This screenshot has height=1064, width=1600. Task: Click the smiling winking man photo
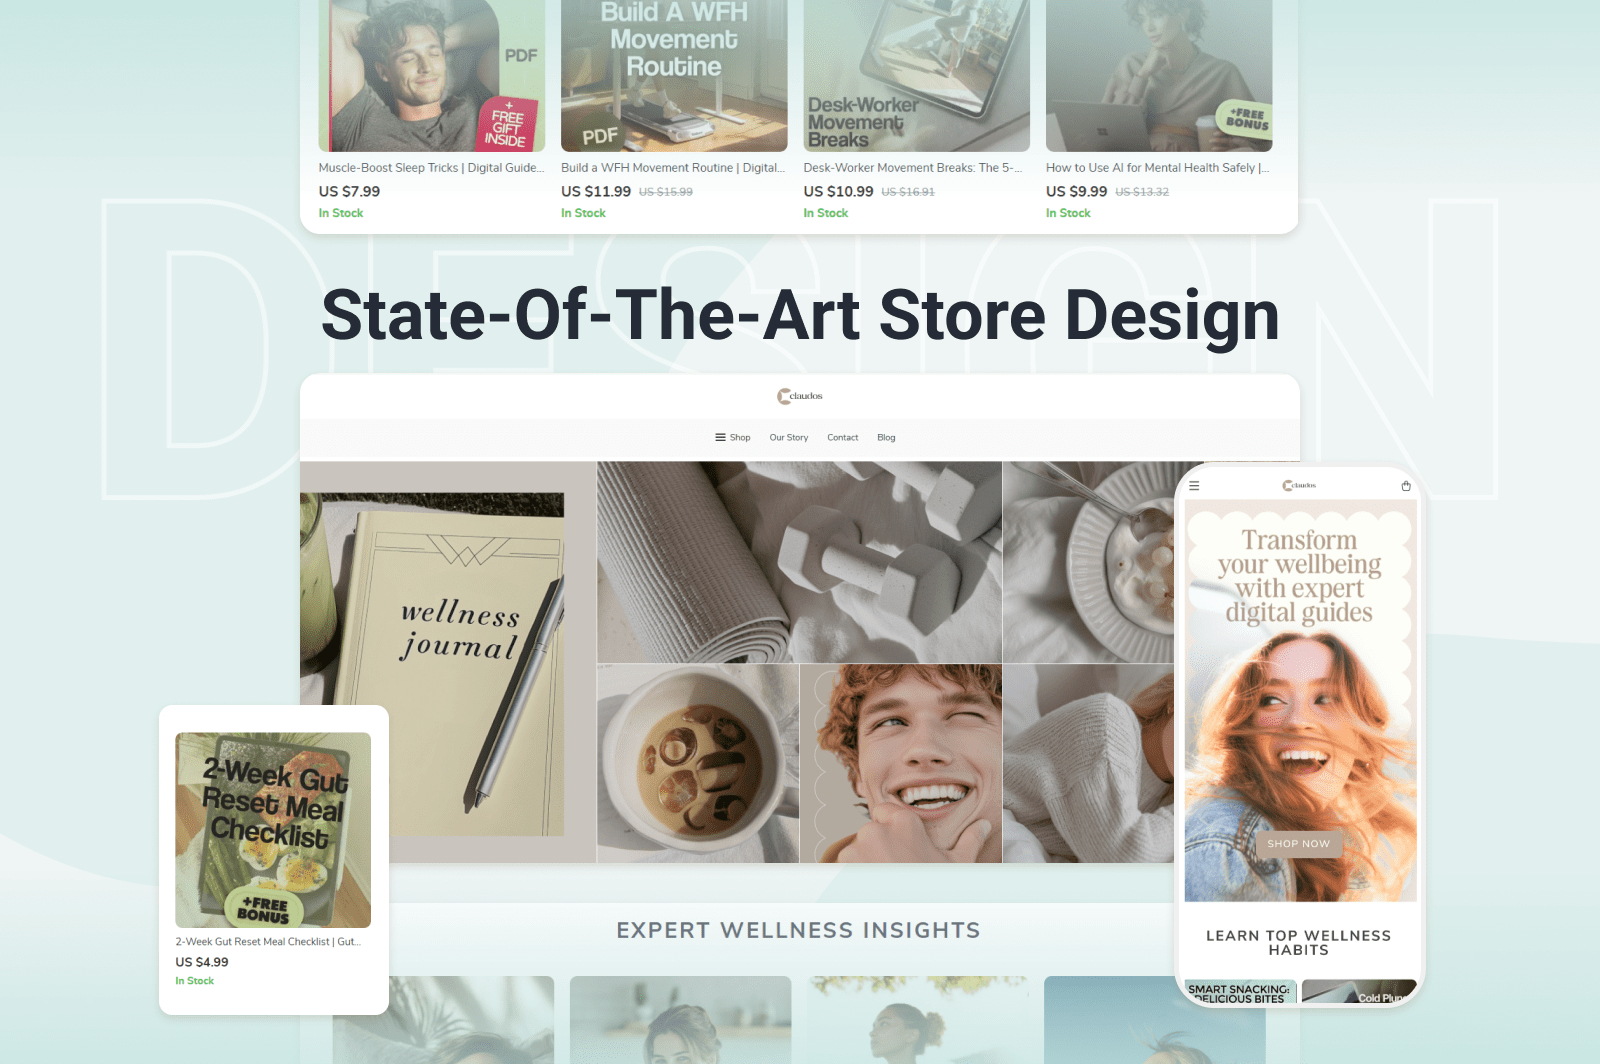click(x=901, y=763)
